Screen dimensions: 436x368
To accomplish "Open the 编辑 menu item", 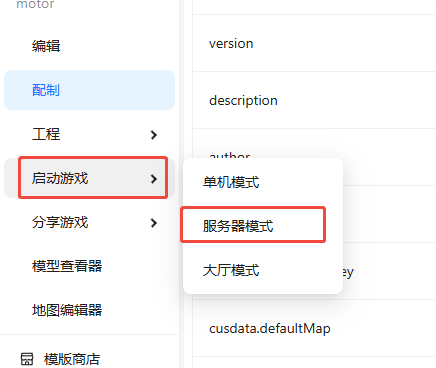I will [89, 46].
